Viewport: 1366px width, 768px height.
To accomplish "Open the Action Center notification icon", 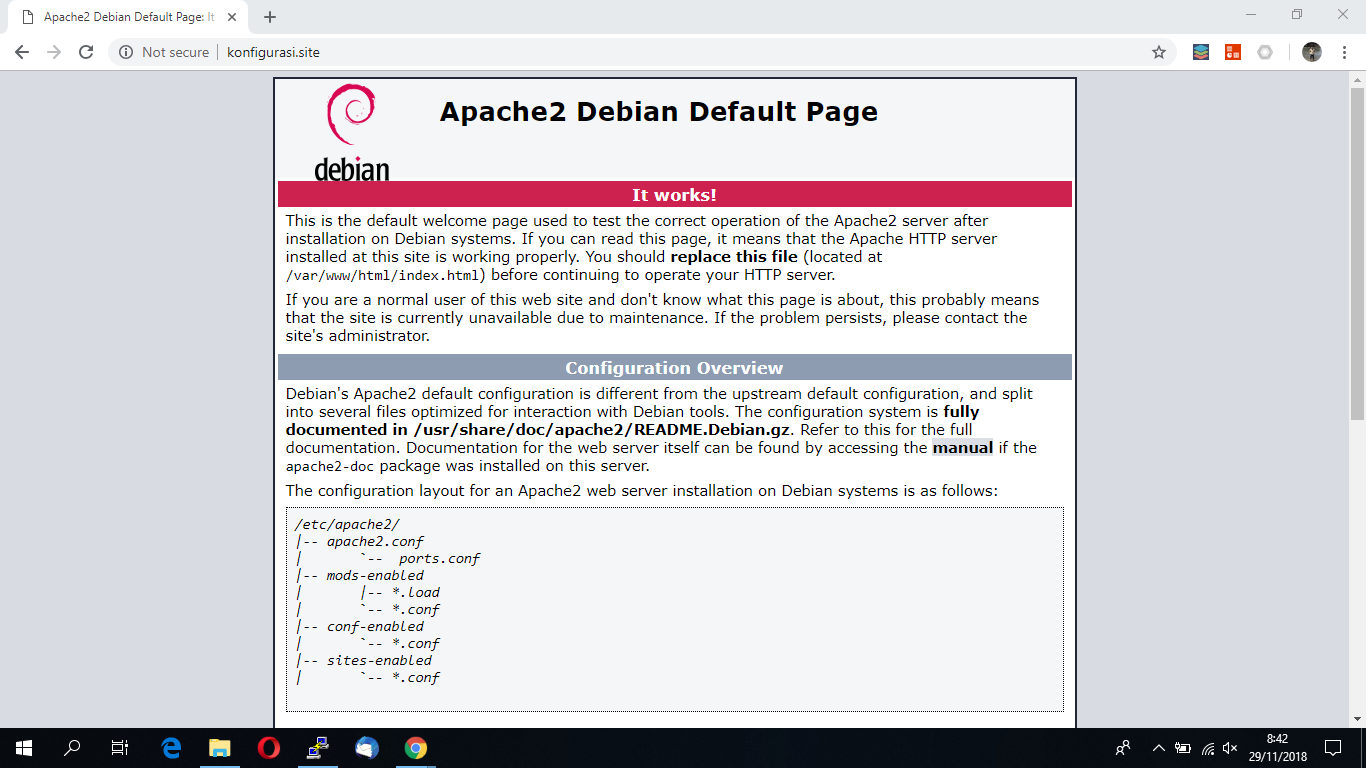I will [x=1333, y=747].
